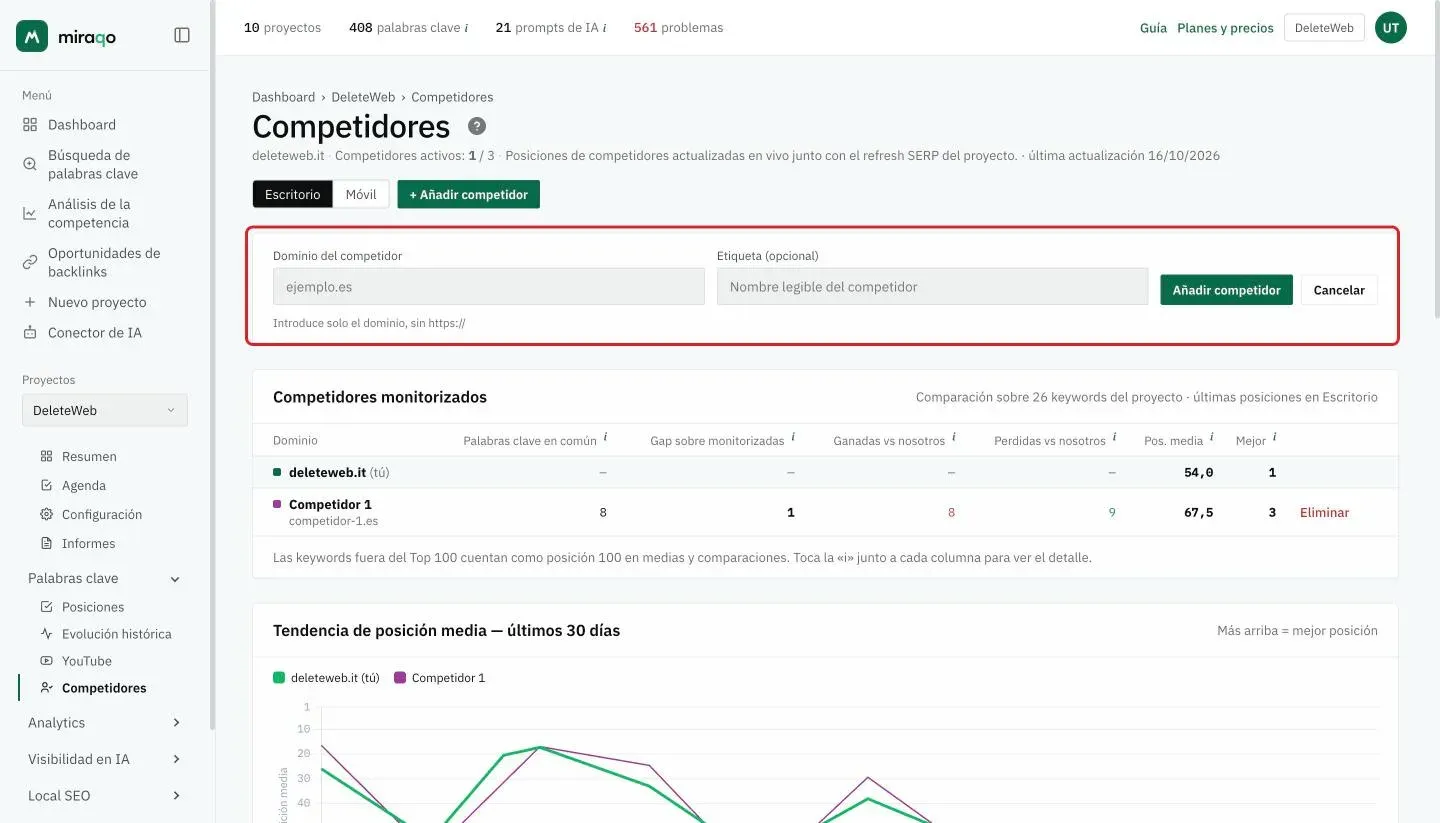Viewport: 1440px width, 823px height.
Task: Click the miraqo logo icon
Action: coord(32,36)
